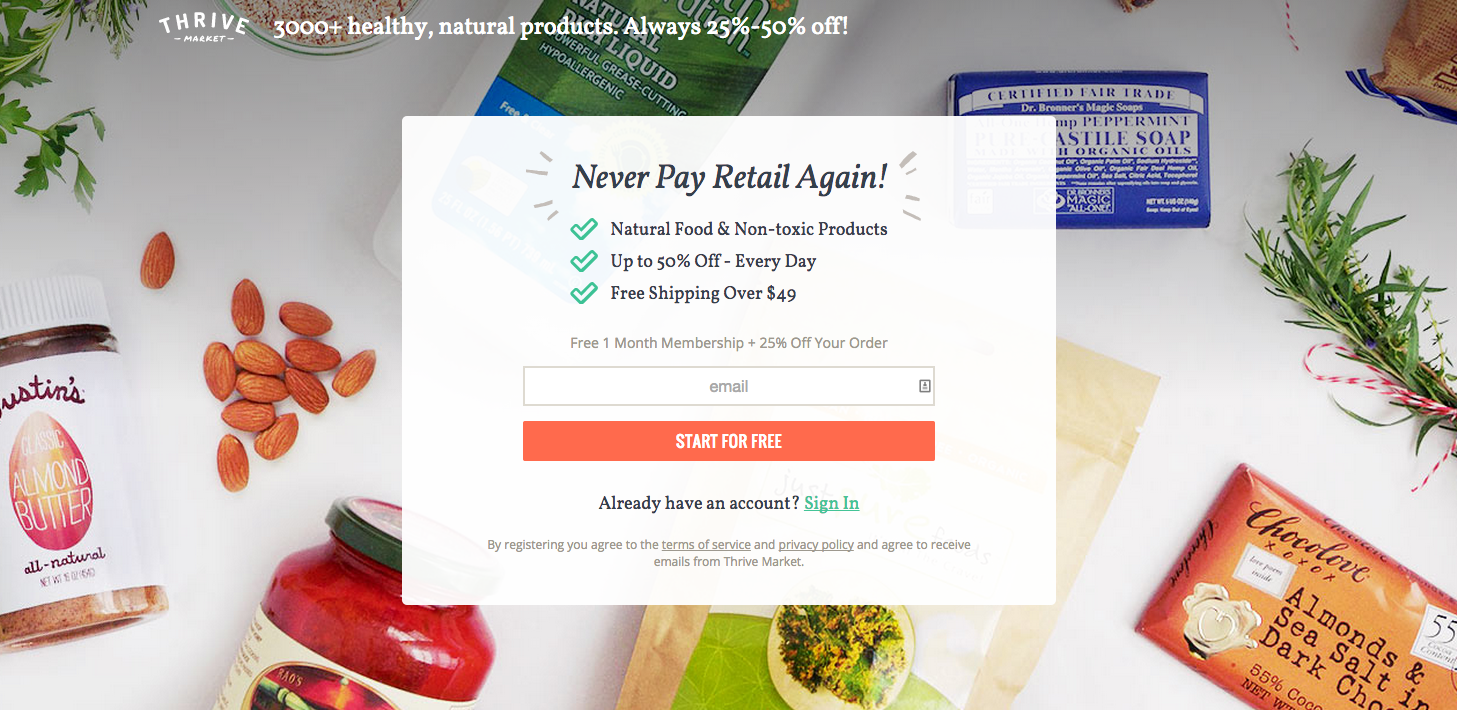Image resolution: width=1457 pixels, height=710 pixels.
Task: Select the checkmark next to Up to 50% Off
Action: [x=584, y=261]
